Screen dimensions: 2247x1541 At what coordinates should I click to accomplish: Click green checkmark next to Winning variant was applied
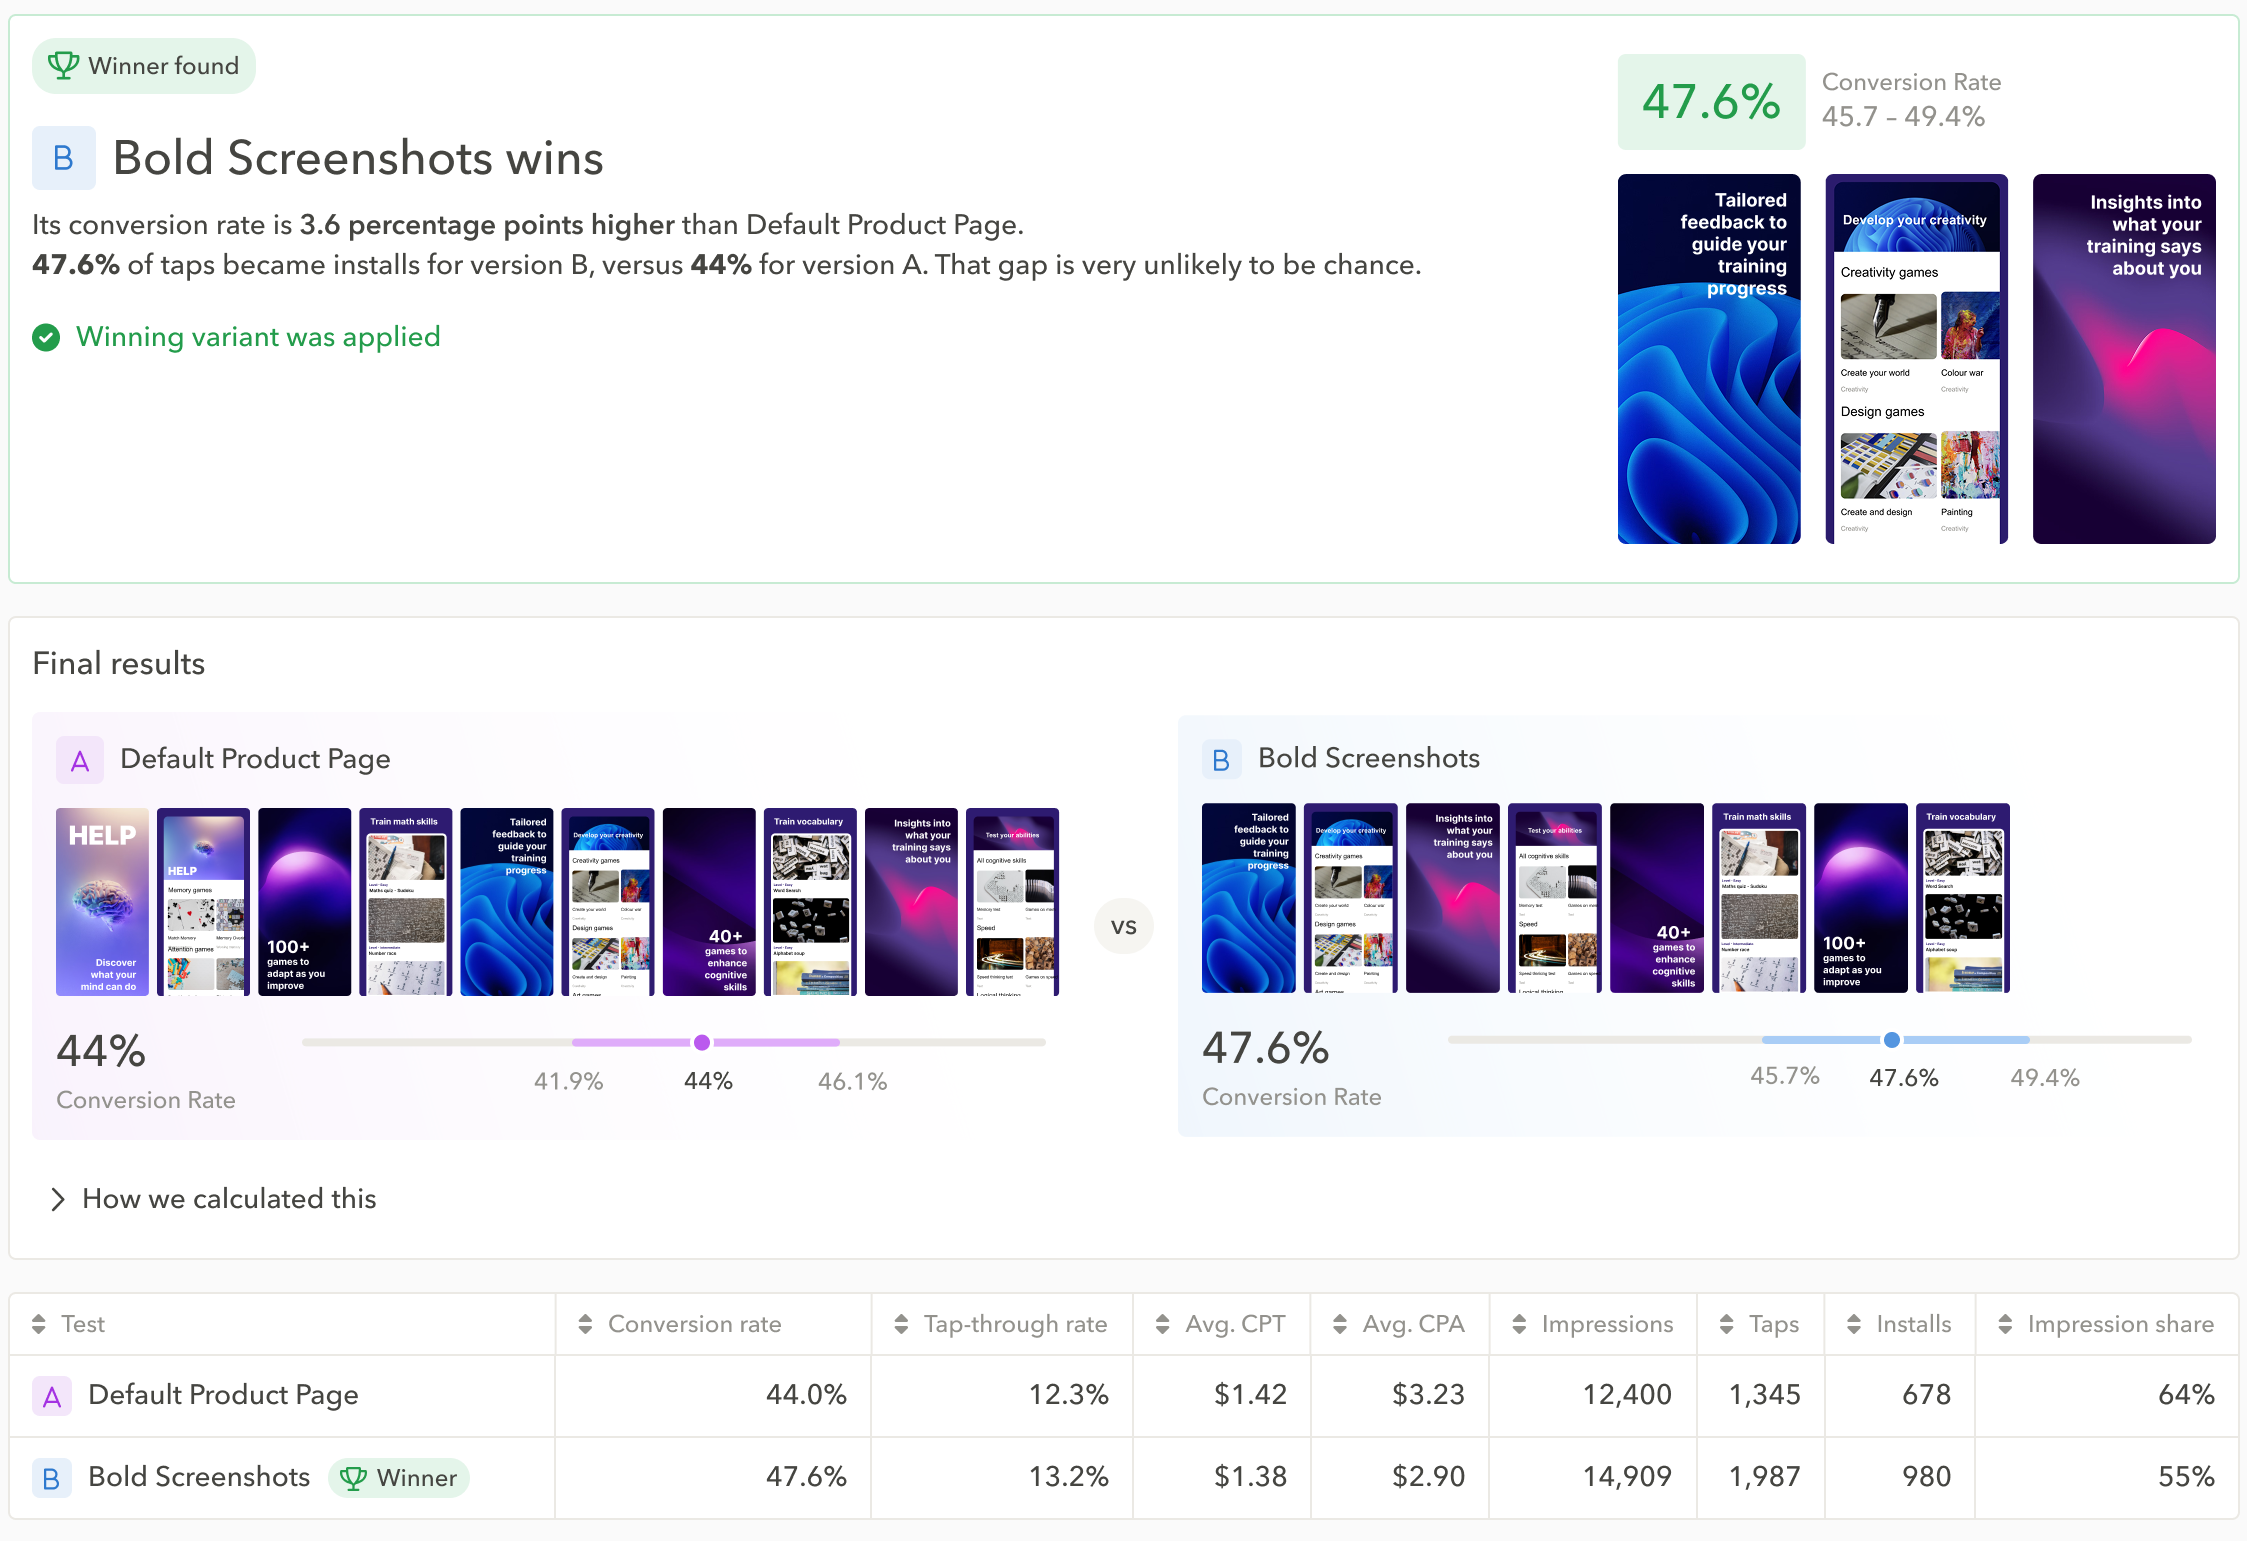coord(46,338)
